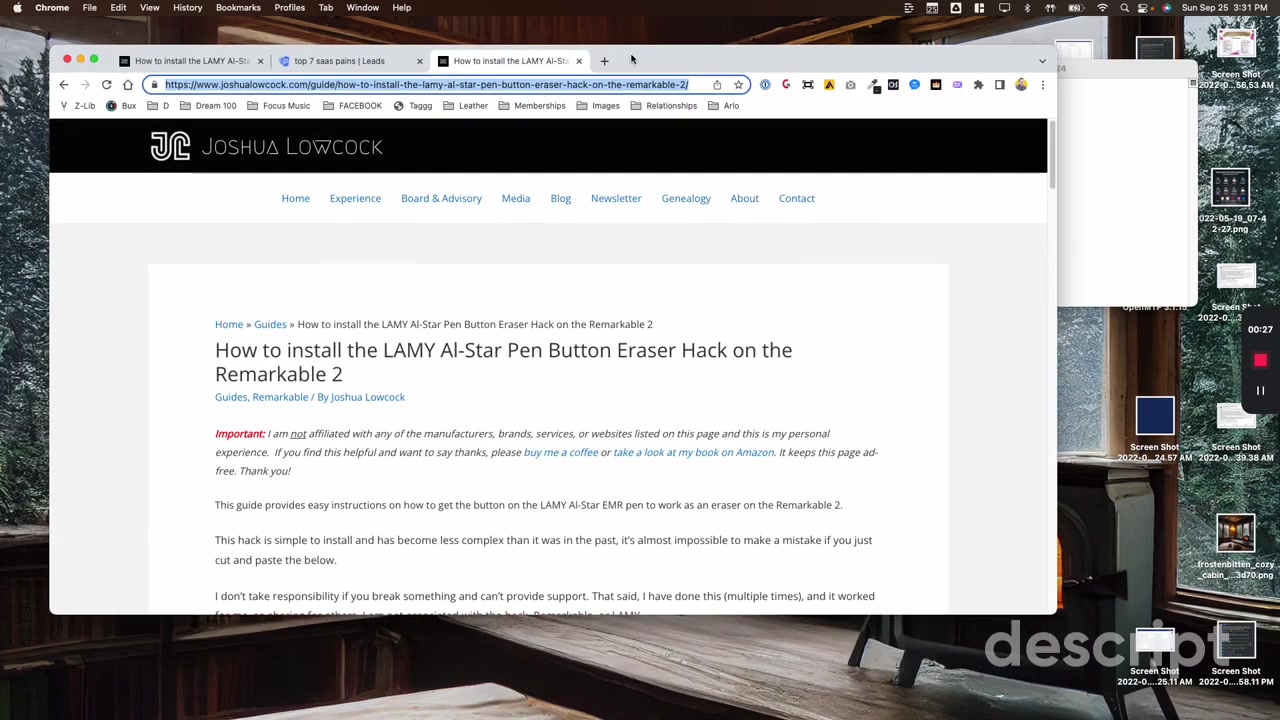1280x720 pixels.
Task: Open the Genealogy nav link
Action: click(x=686, y=198)
